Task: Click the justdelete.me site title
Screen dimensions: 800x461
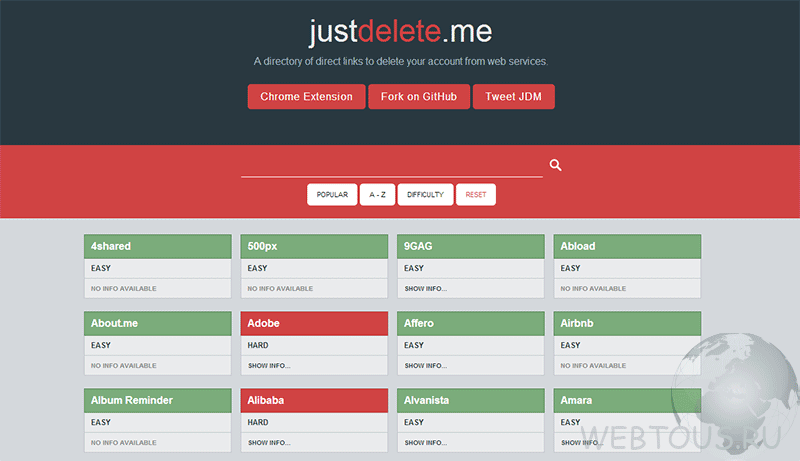Action: coord(400,32)
